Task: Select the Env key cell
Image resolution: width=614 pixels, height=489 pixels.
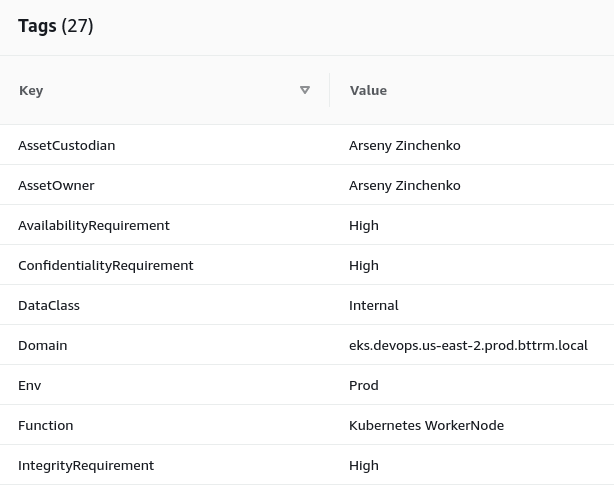Action: [x=29, y=386]
